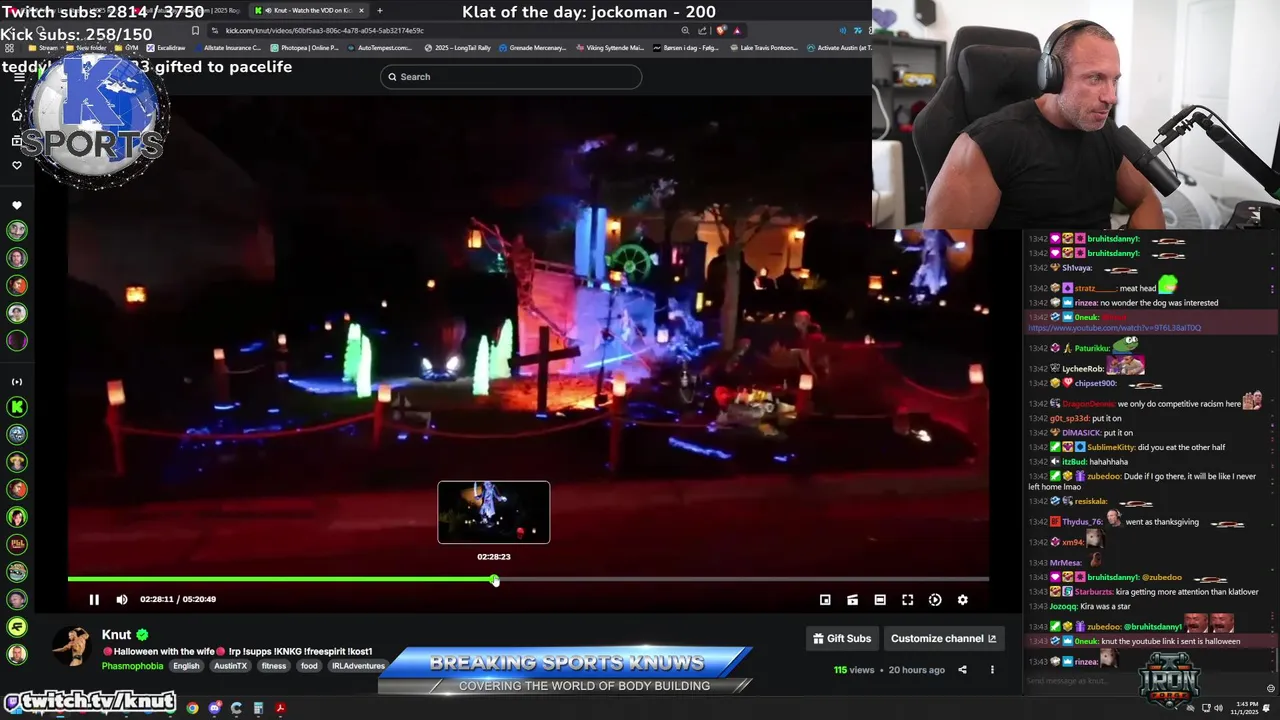Open the first followed channel avatar in sidebar
The height and width of the screenshot is (720, 1280).
pos(17,230)
